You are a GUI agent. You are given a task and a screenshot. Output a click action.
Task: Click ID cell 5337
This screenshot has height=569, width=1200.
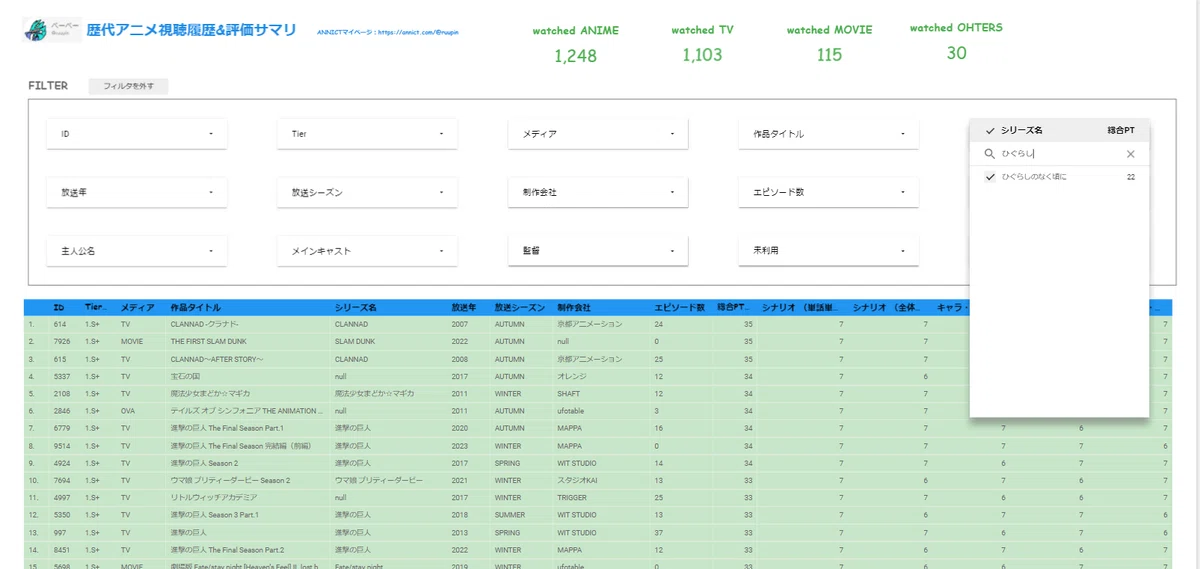click(x=60, y=376)
